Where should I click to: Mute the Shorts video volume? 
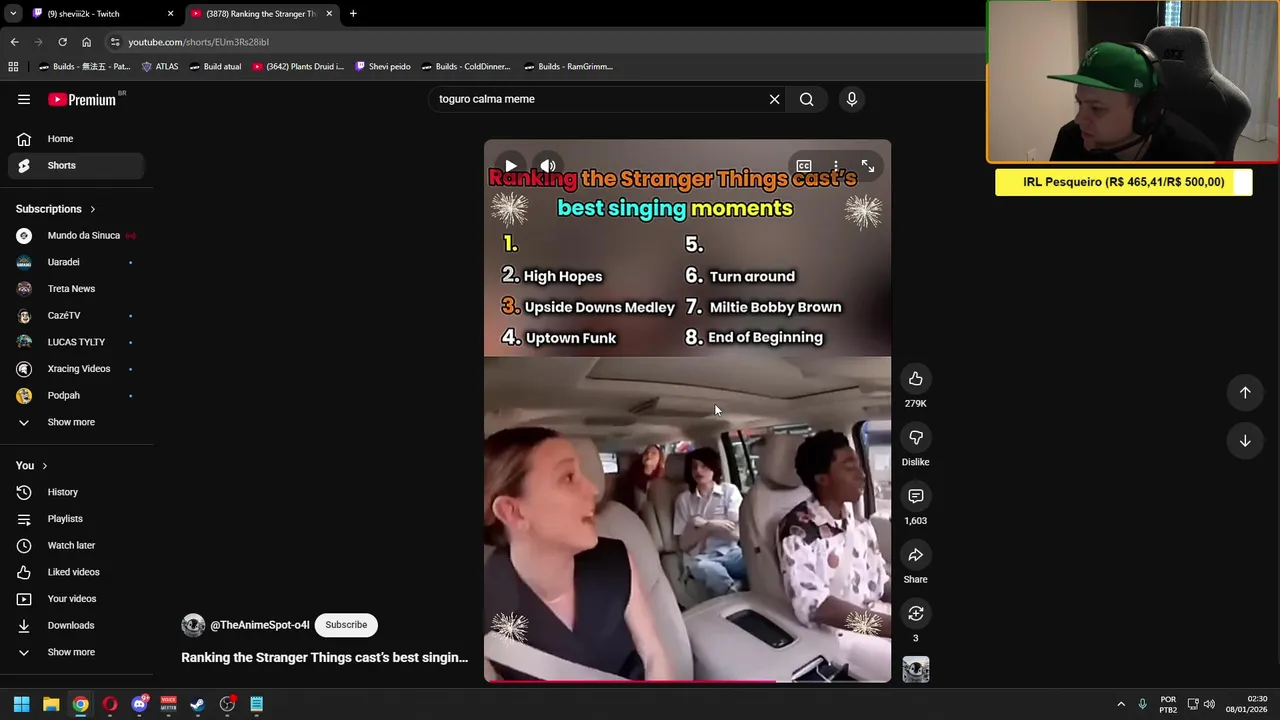coord(548,166)
